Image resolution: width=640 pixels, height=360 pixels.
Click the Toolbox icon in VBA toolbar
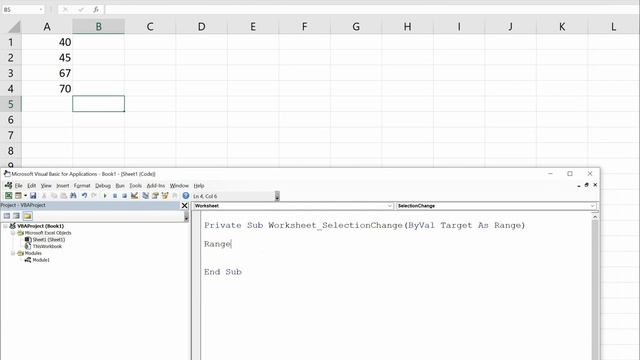175,196
